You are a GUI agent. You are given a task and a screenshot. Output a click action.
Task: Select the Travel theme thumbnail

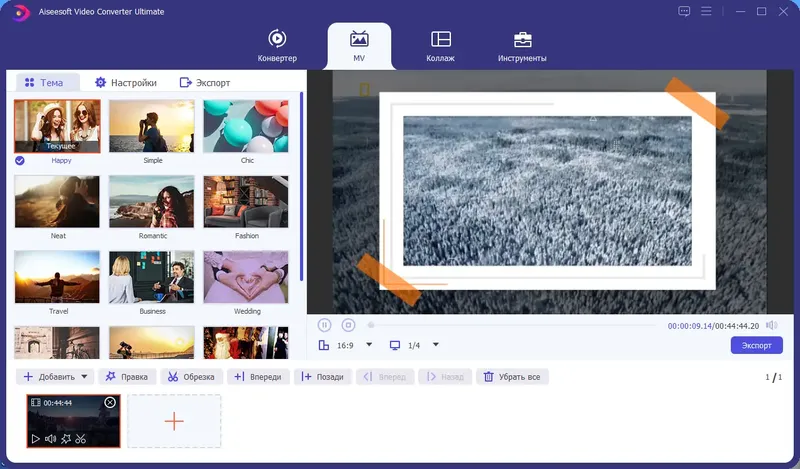(57, 277)
